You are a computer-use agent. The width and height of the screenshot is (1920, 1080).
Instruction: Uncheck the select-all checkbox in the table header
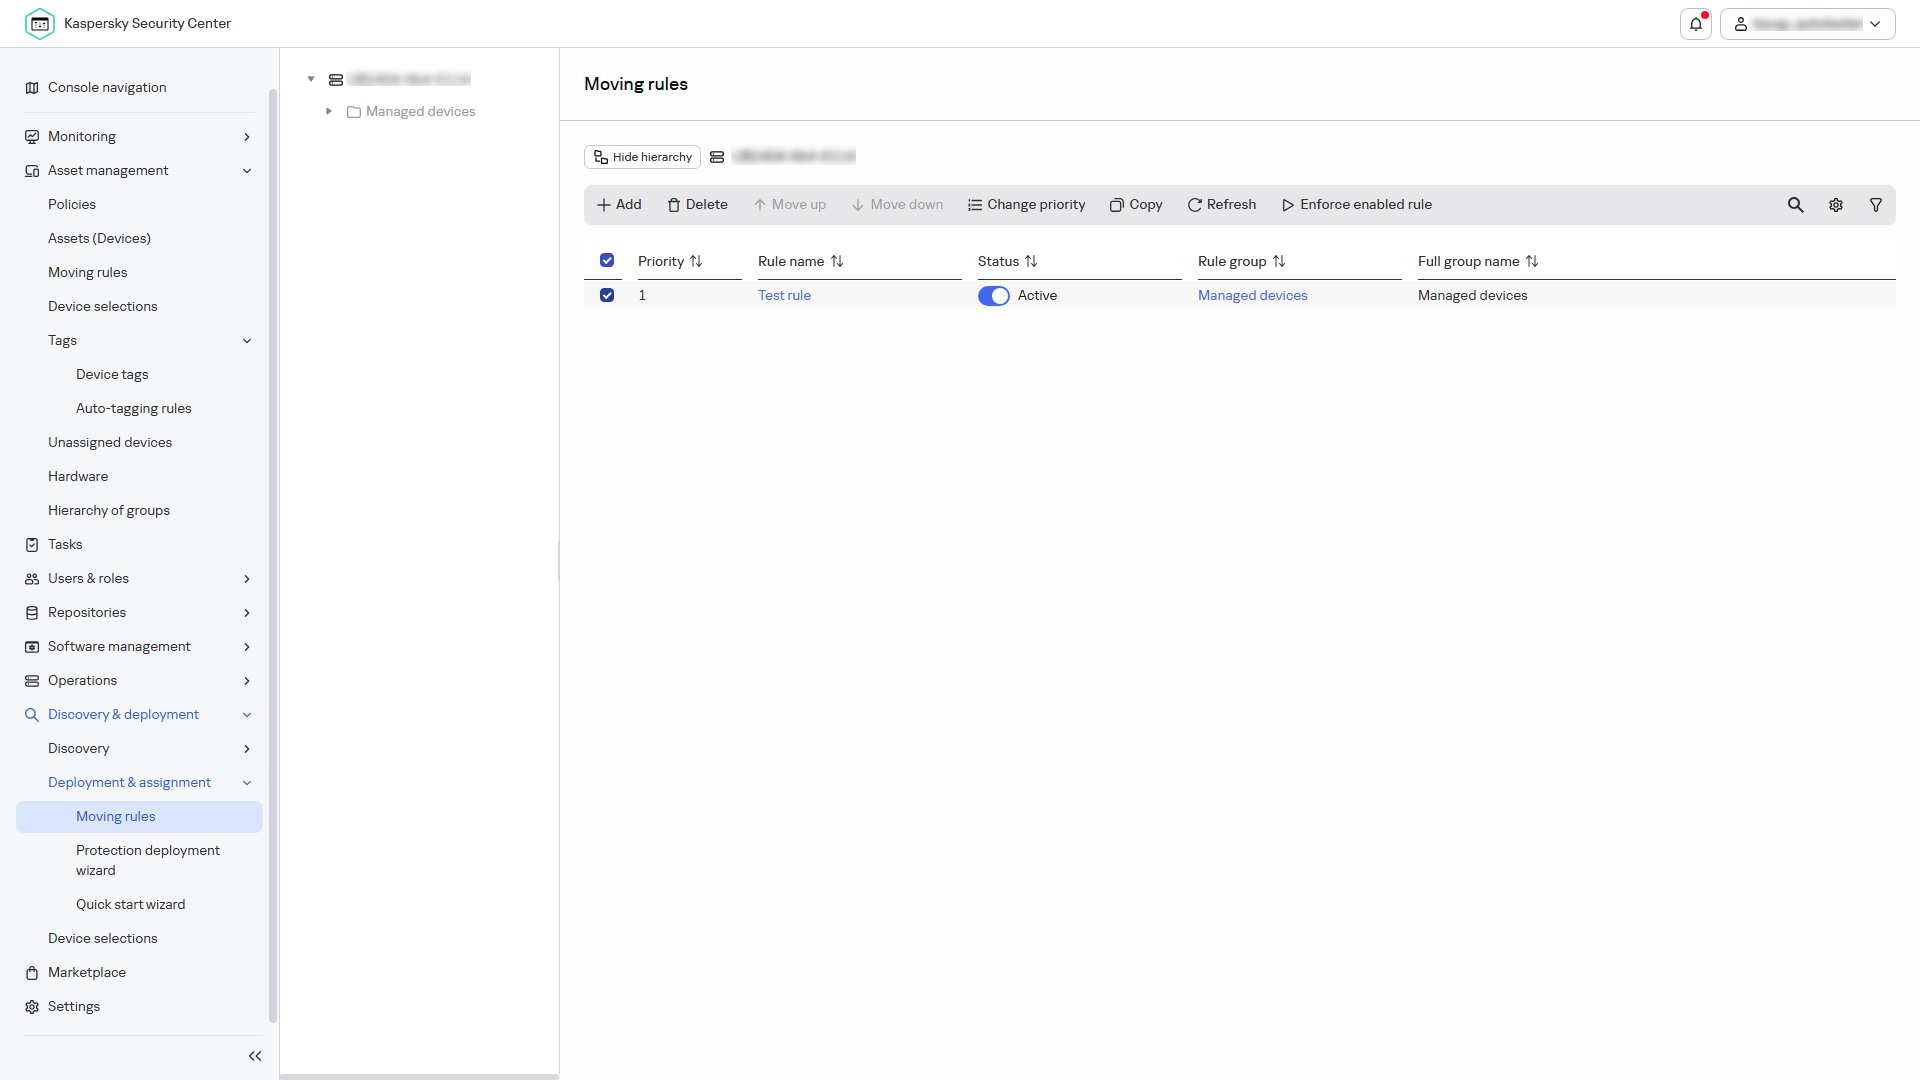[607, 261]
